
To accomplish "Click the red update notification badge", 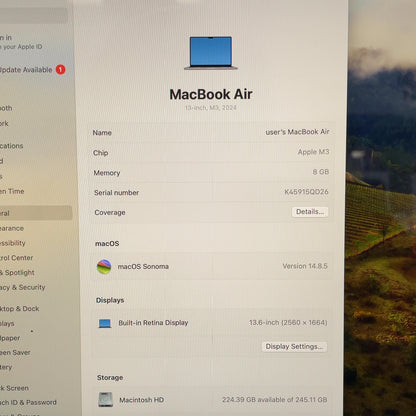I will click(x=60, y=69).
